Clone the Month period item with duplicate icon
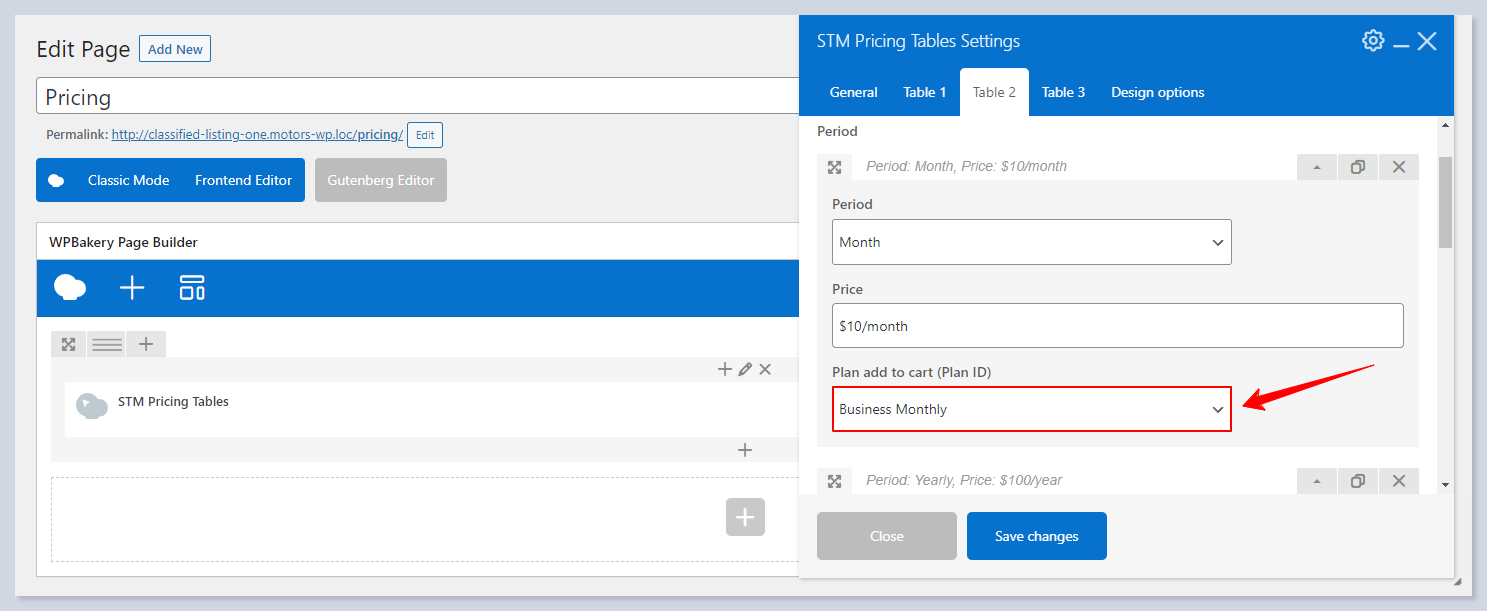The image size is (1487, 611). (x=1357, y=167)
